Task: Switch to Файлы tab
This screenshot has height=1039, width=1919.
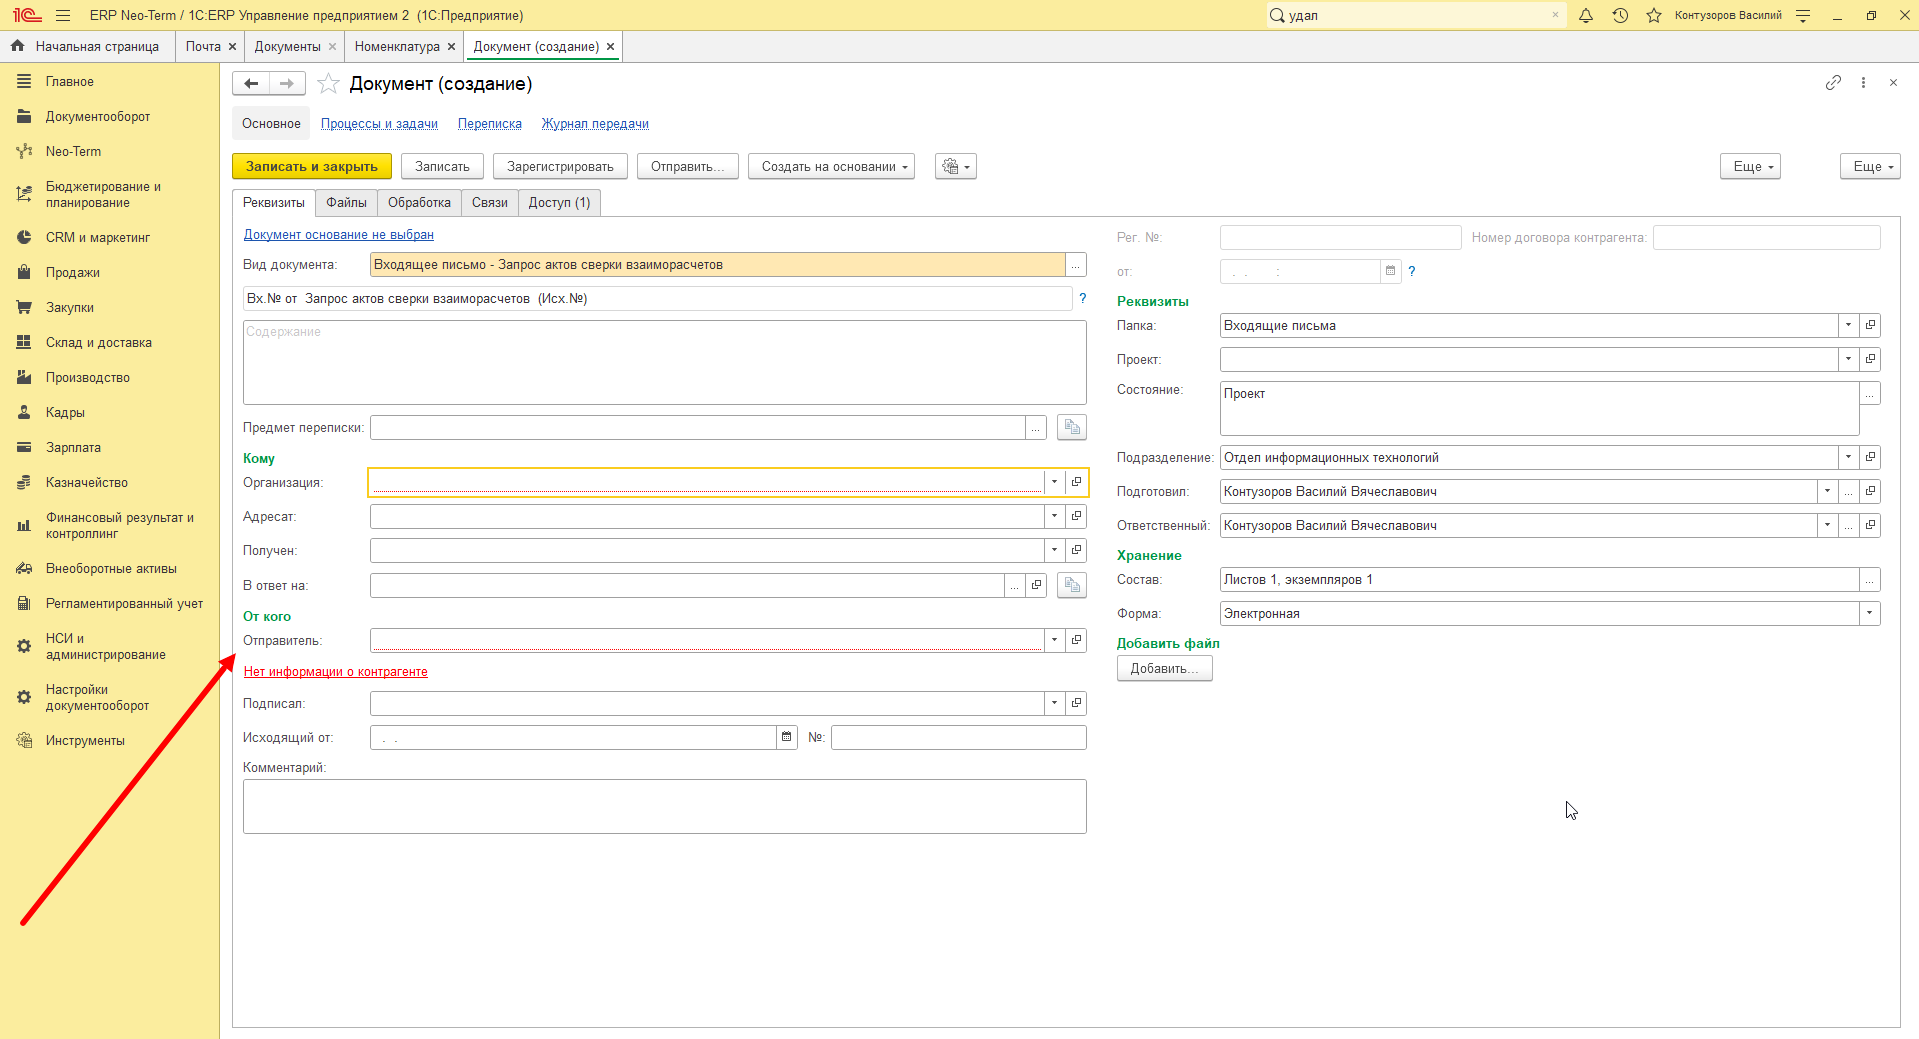Action: 346,202
